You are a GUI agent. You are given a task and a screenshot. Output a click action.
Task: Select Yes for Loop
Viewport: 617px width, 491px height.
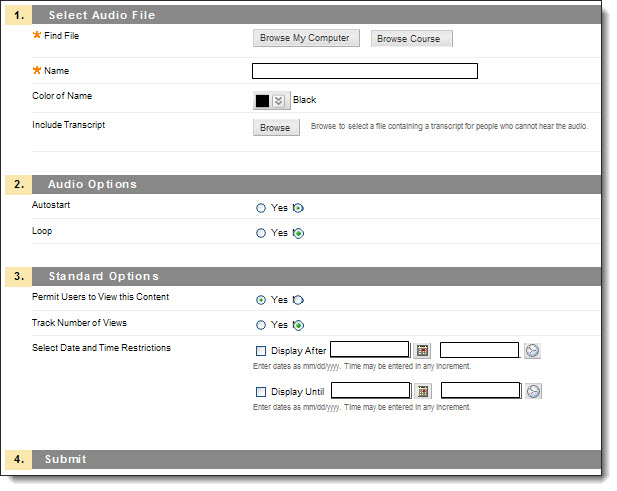click(261, 233)
